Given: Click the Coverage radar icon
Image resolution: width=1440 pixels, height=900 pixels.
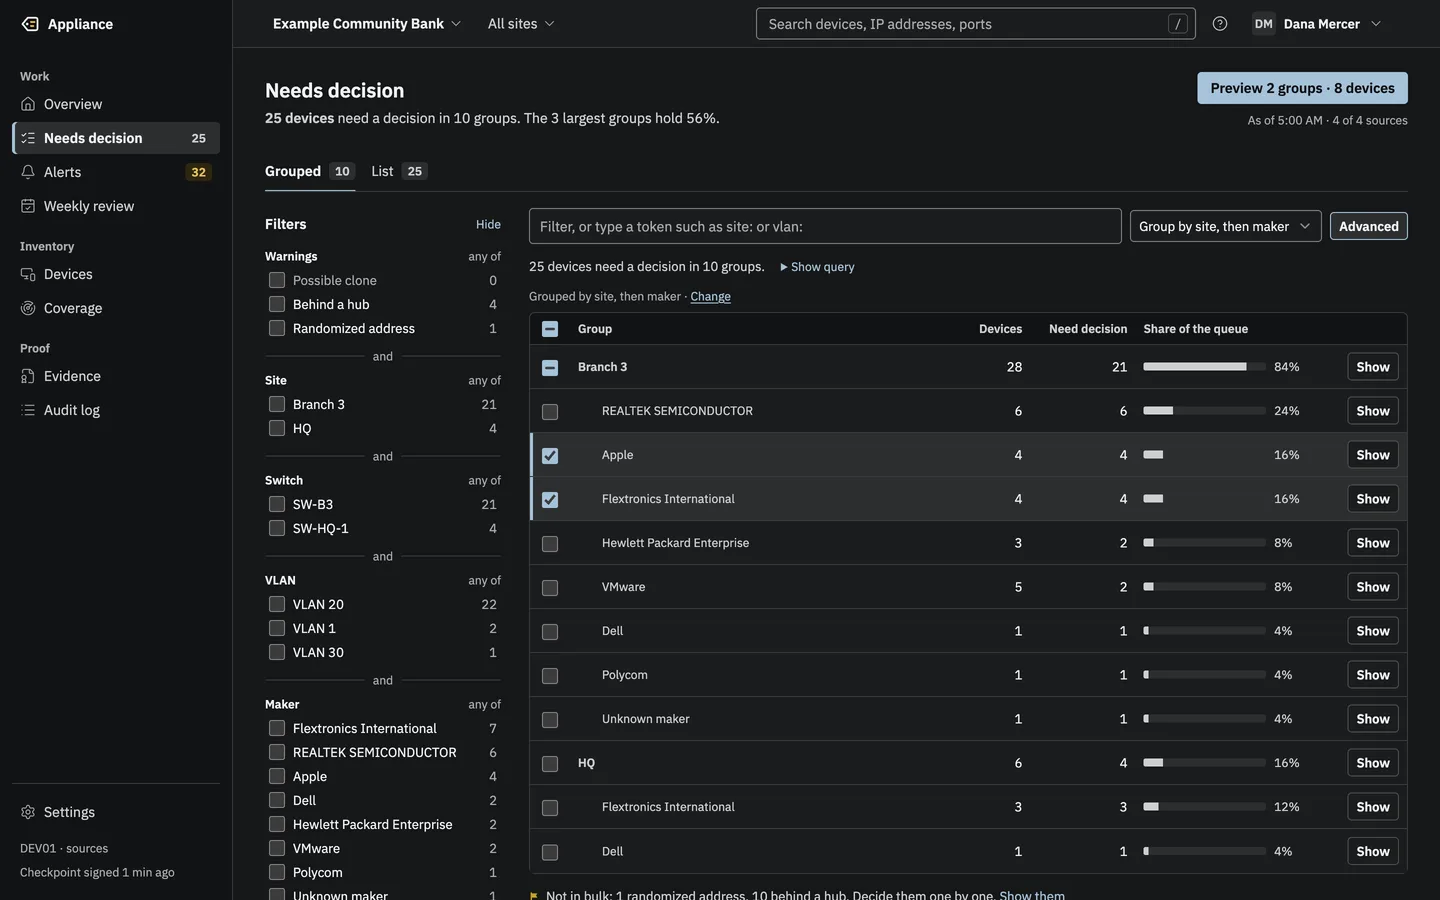Looking at the screenshot, I should tap(28, 308).
